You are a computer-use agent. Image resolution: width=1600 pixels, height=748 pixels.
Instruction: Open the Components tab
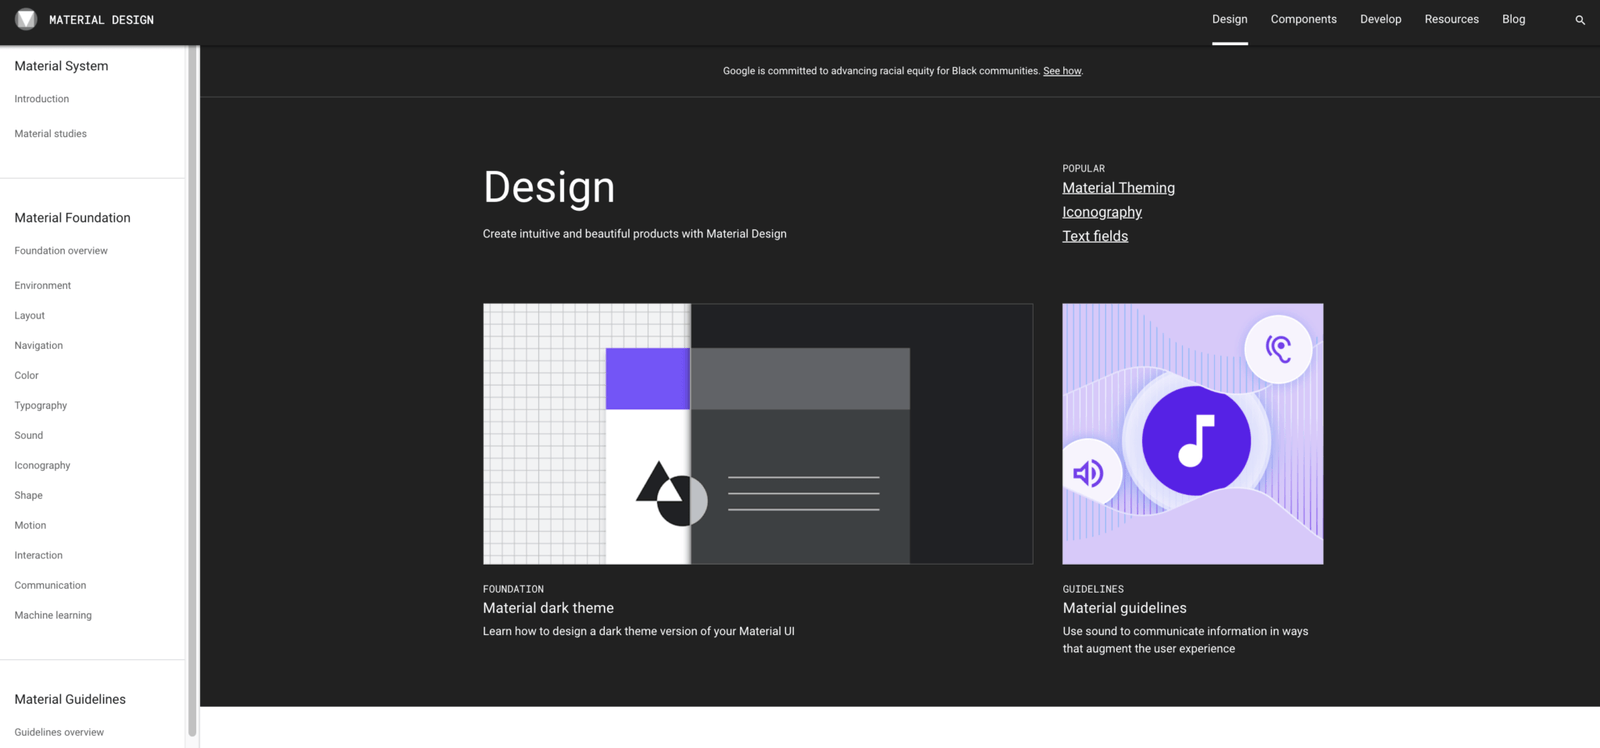[x=1303, y=19]
